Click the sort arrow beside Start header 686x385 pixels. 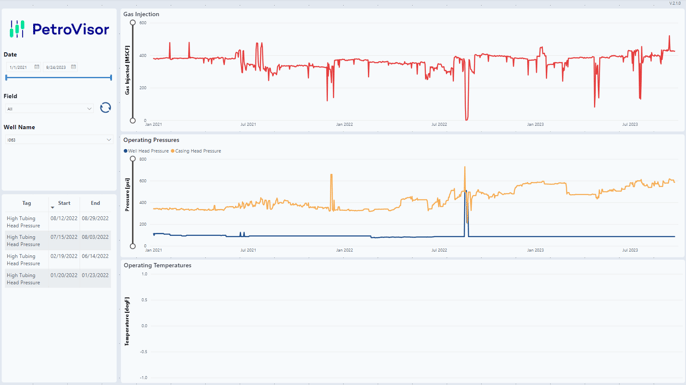[x=52, y=207]
